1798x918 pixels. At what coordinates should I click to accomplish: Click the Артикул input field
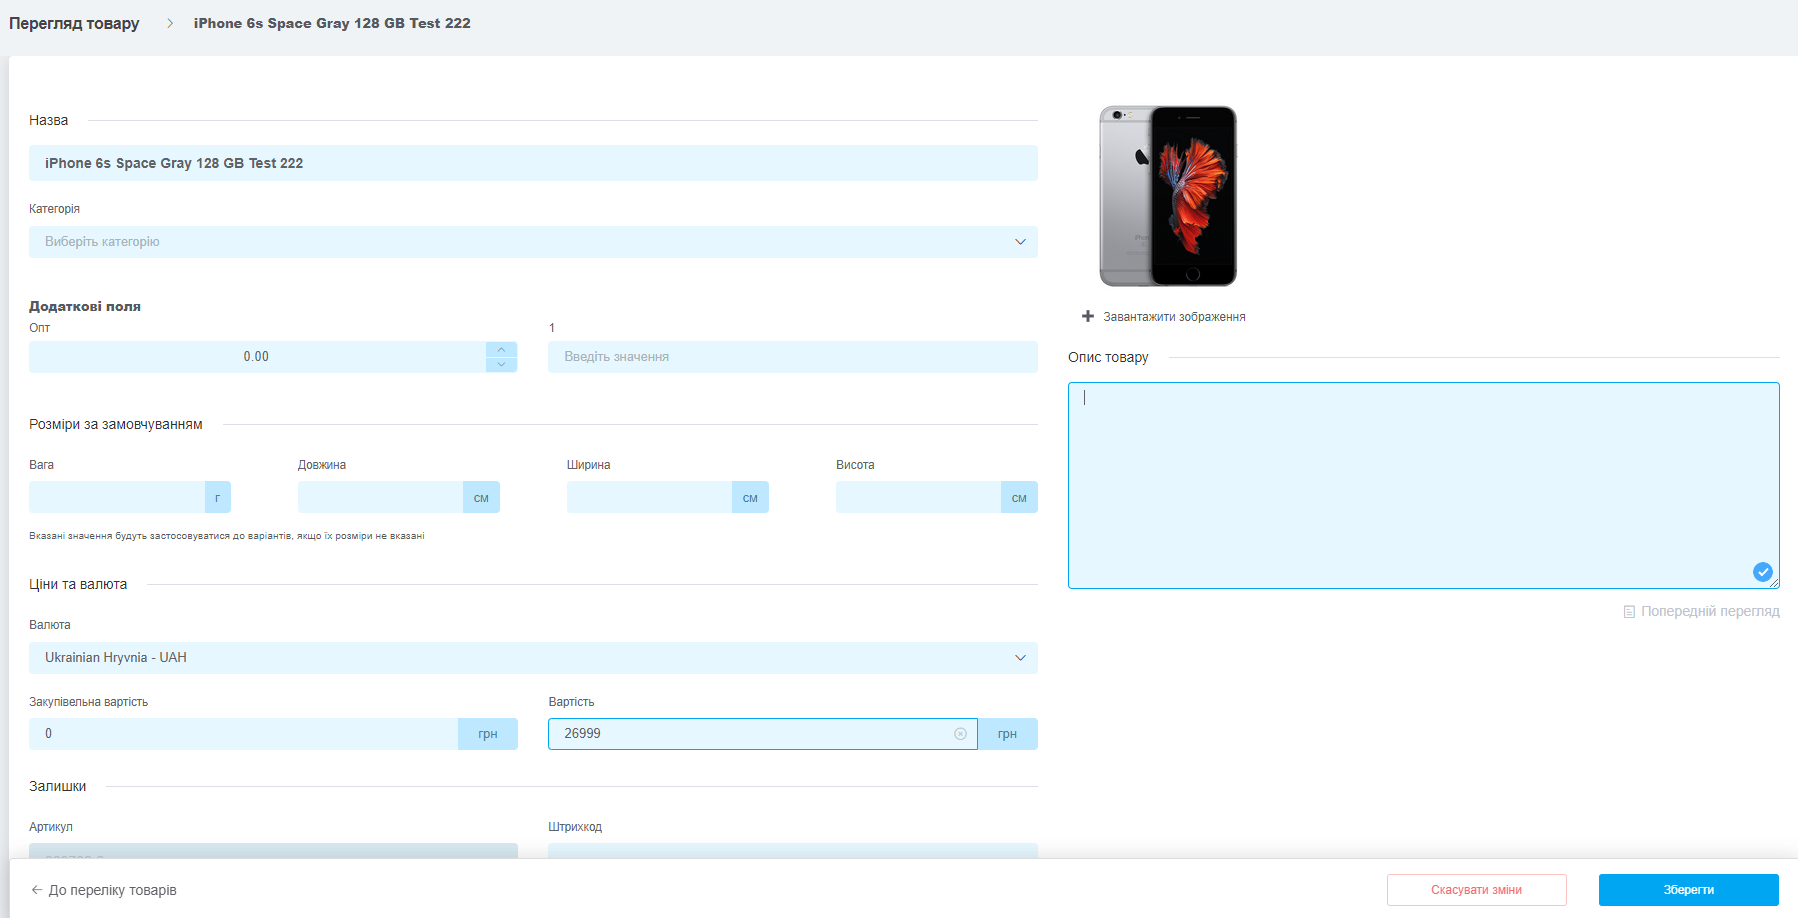[x=273, y=851]
